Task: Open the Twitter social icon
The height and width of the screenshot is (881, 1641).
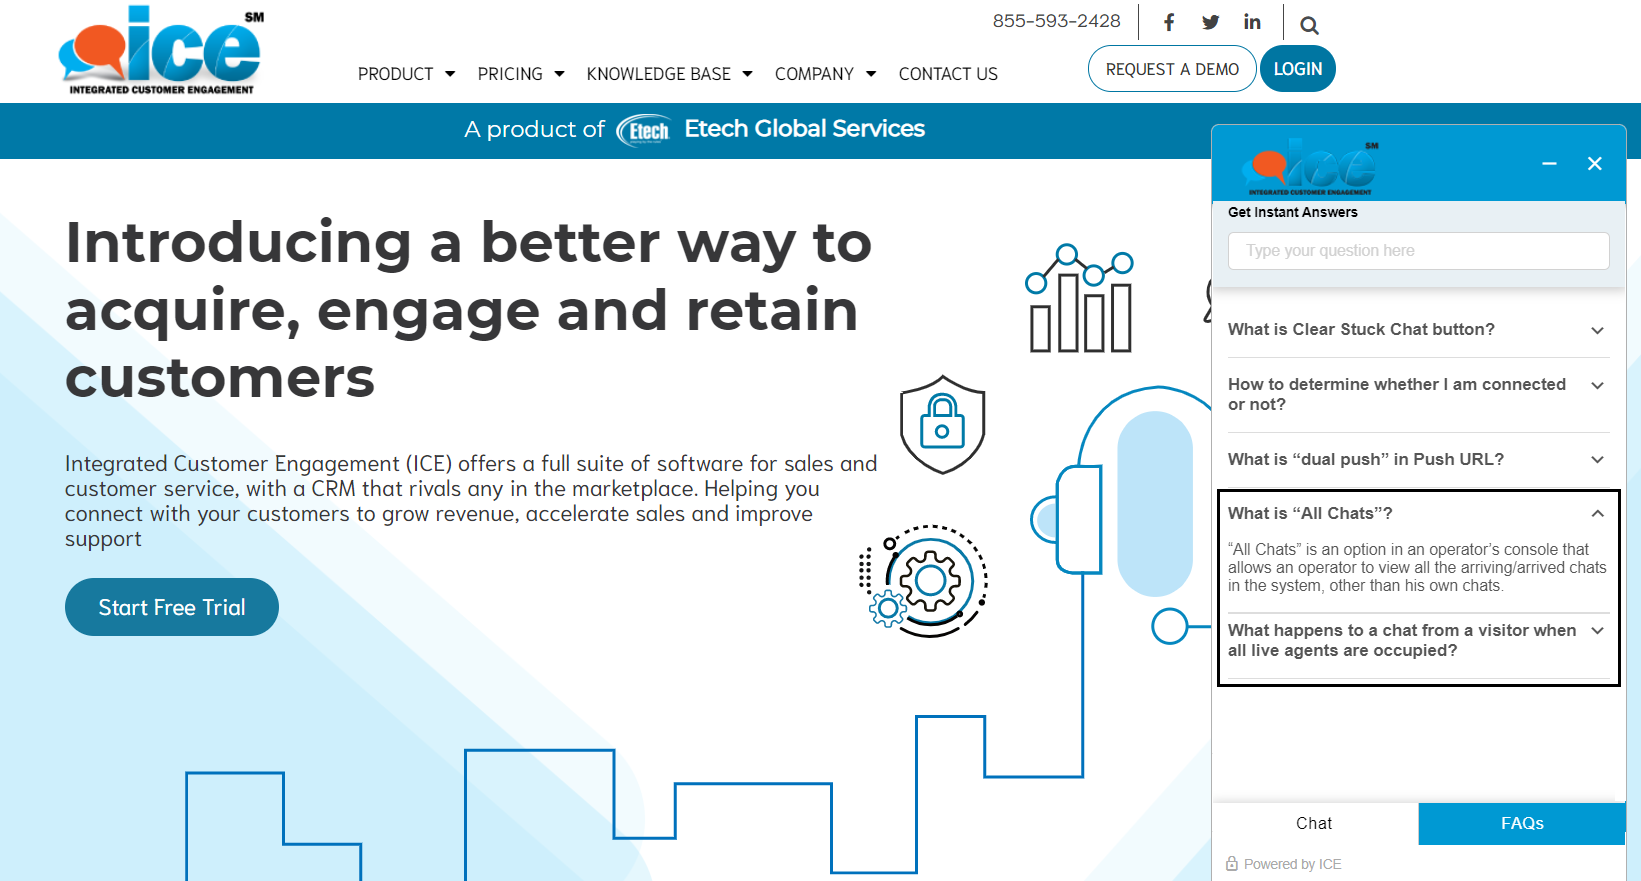Action: coord(1210,22)
